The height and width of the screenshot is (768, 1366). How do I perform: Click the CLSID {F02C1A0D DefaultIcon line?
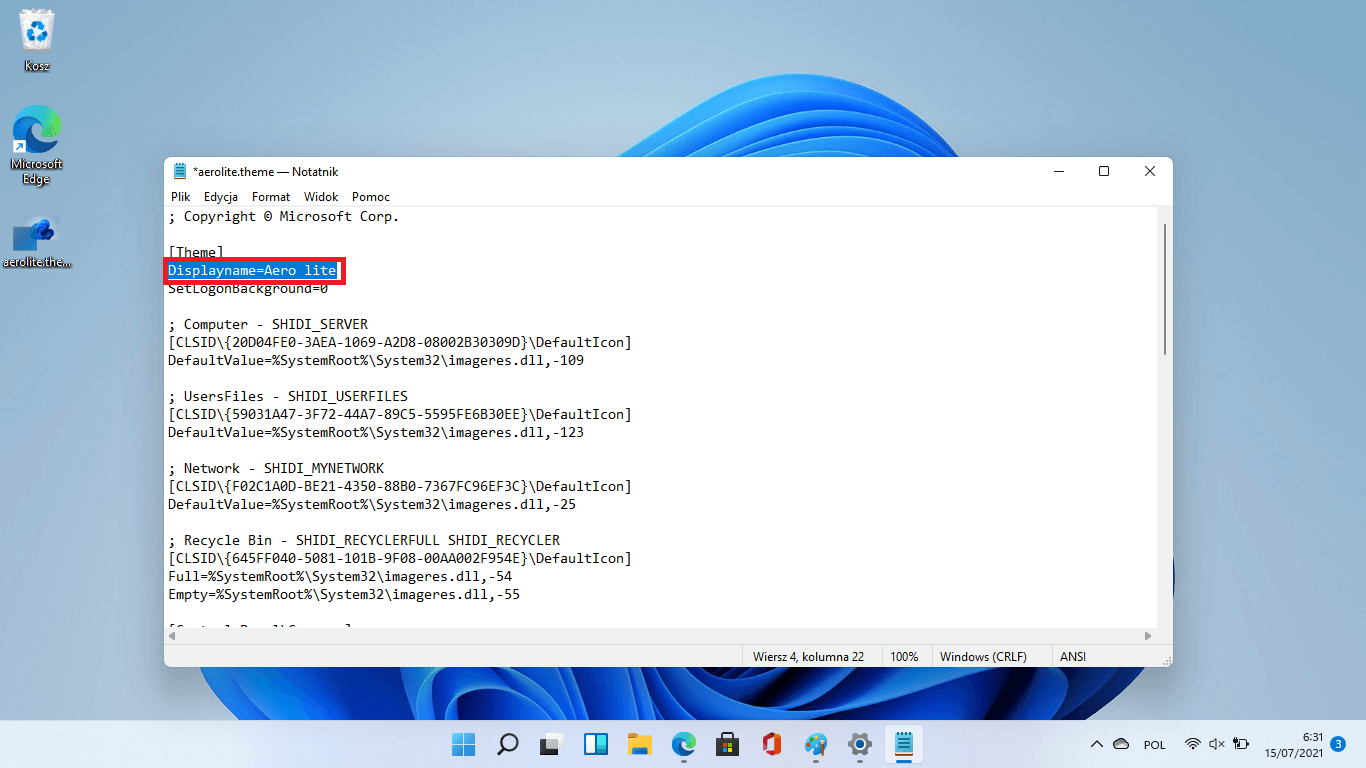400,487
